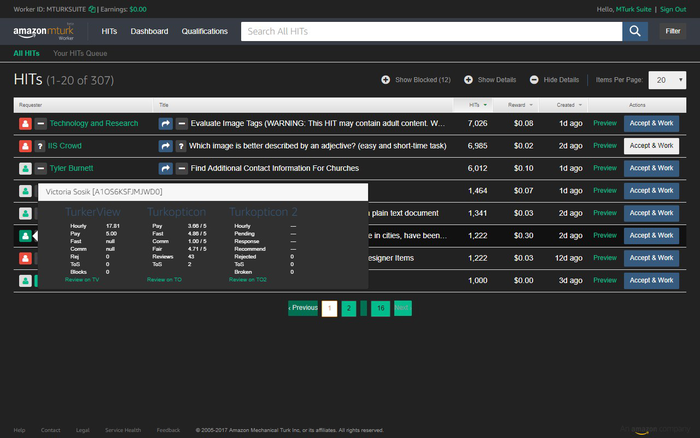The width and height of the screenshot is (700, 438).
Task: Open the Contact footer link
Action: [x=50, y=430]
